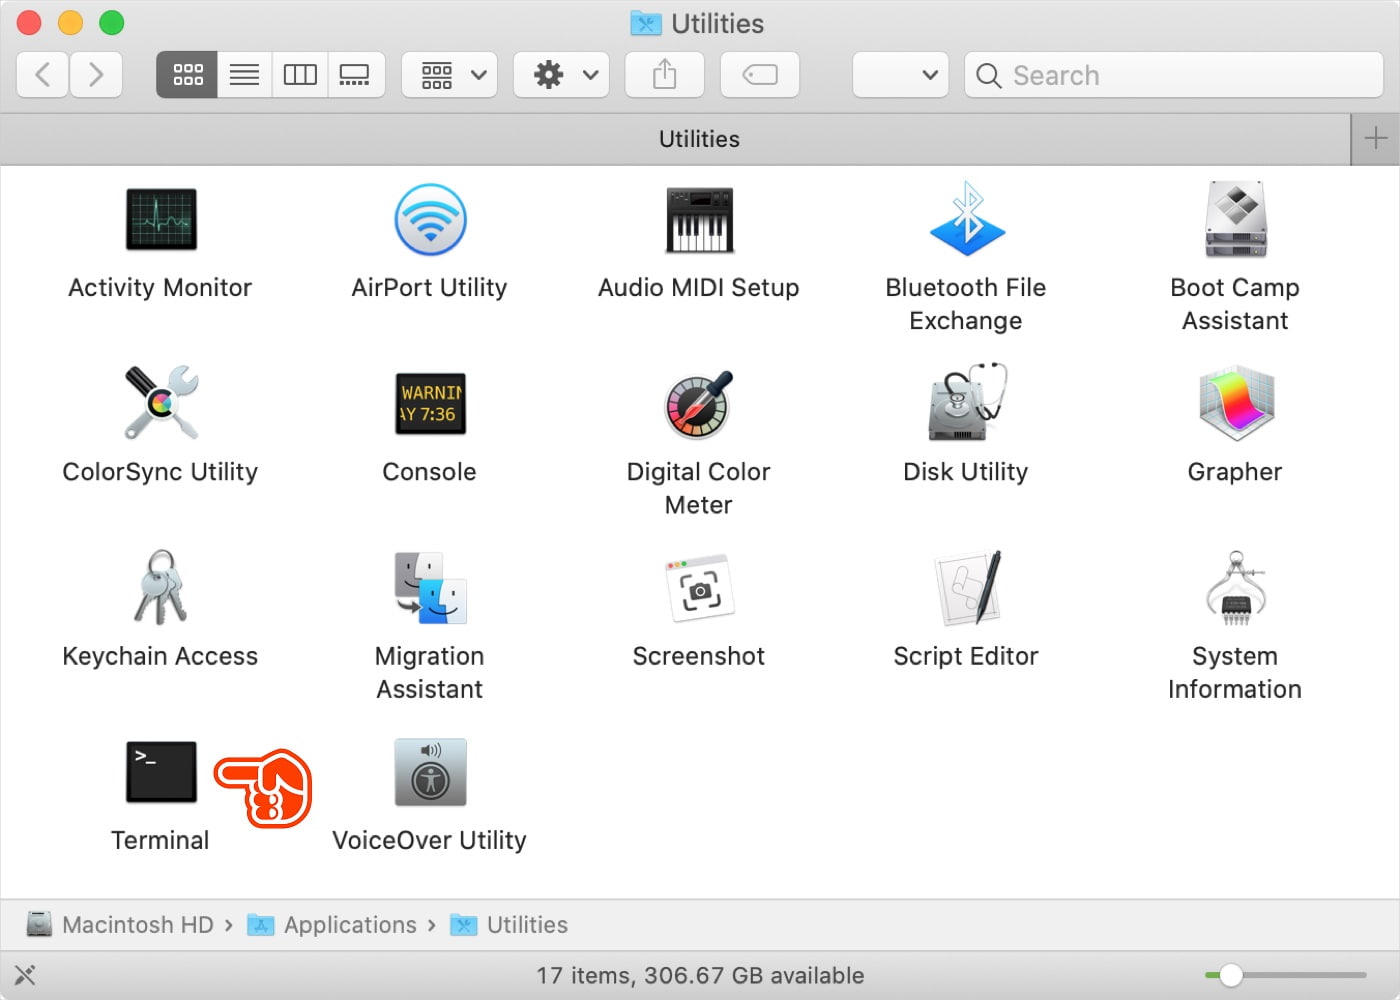Click the Console app icon
The height and width of the screenshot is (1000, 1400).
click(x=430, y=403)
